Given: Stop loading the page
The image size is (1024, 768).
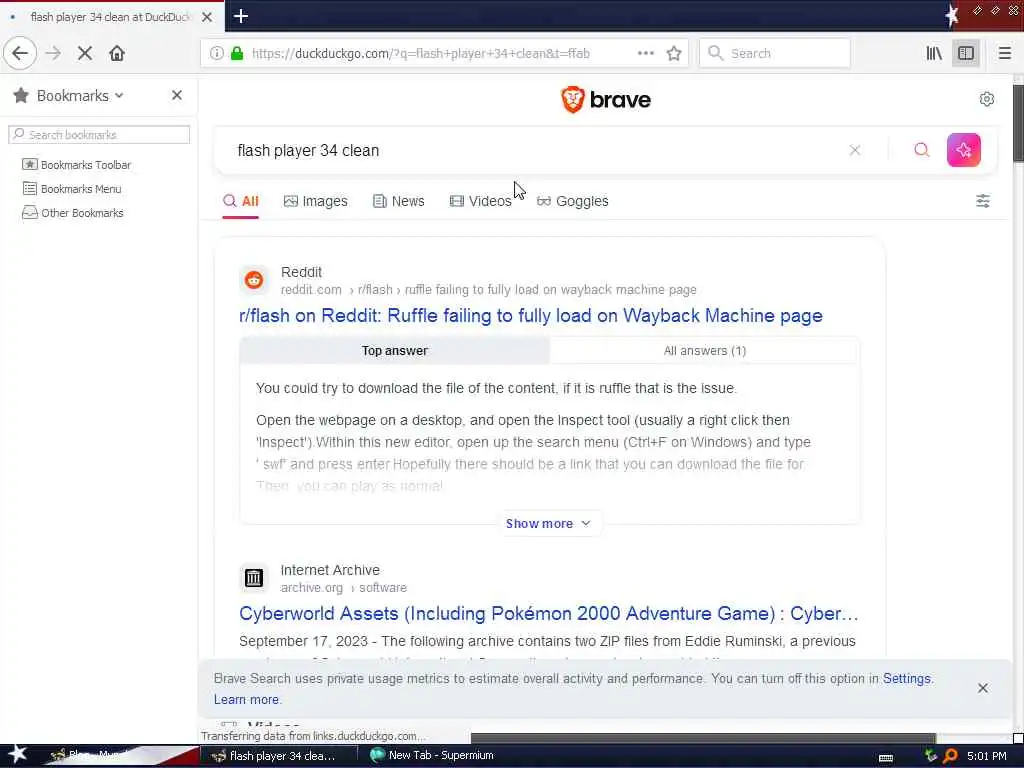Looking at the screenshot, I should coord(85,53).
